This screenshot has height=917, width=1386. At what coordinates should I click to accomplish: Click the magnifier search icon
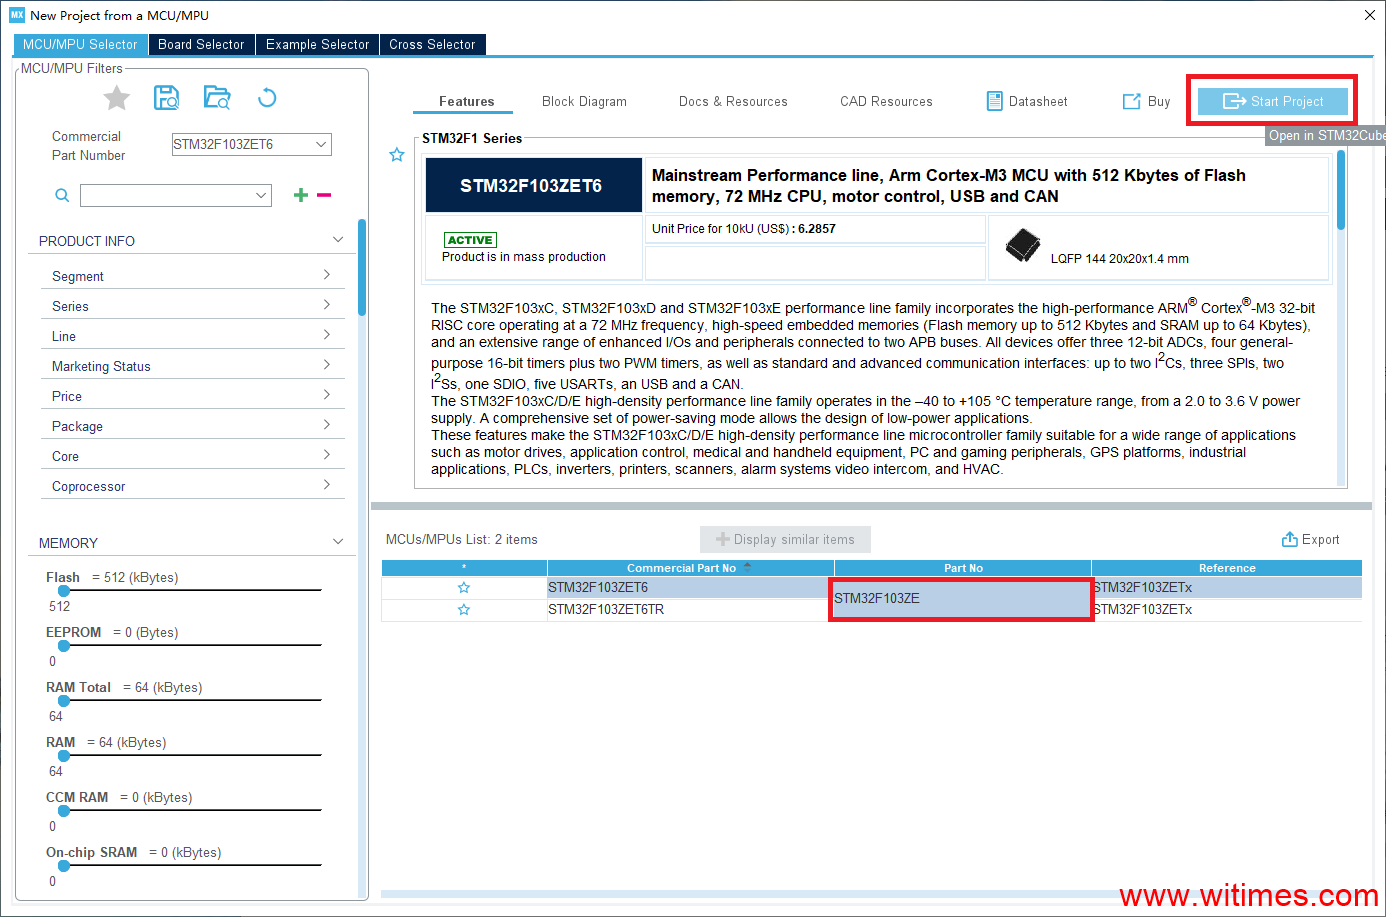click(x=62, y=196)
